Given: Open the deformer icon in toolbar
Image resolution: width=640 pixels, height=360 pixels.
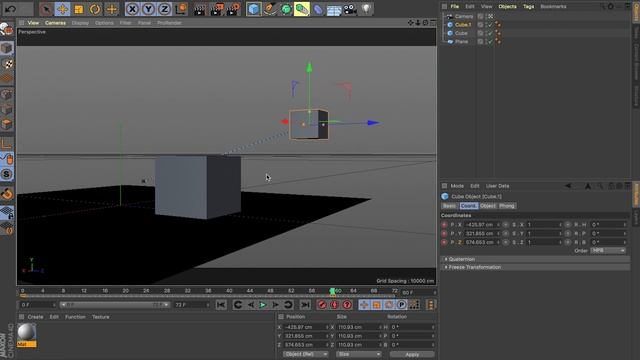Looking at the screenshot, I should pos(318,9).
